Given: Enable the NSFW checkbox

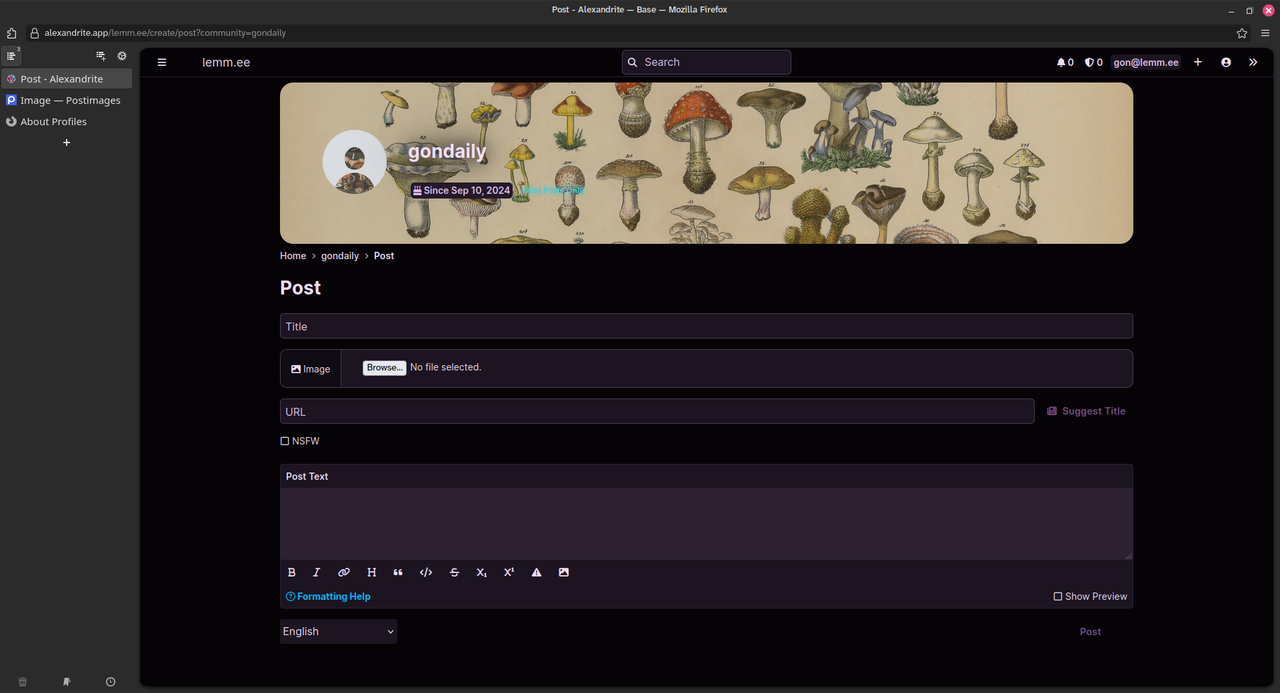Looking at the screenshot, I should [x=285, y=441].
